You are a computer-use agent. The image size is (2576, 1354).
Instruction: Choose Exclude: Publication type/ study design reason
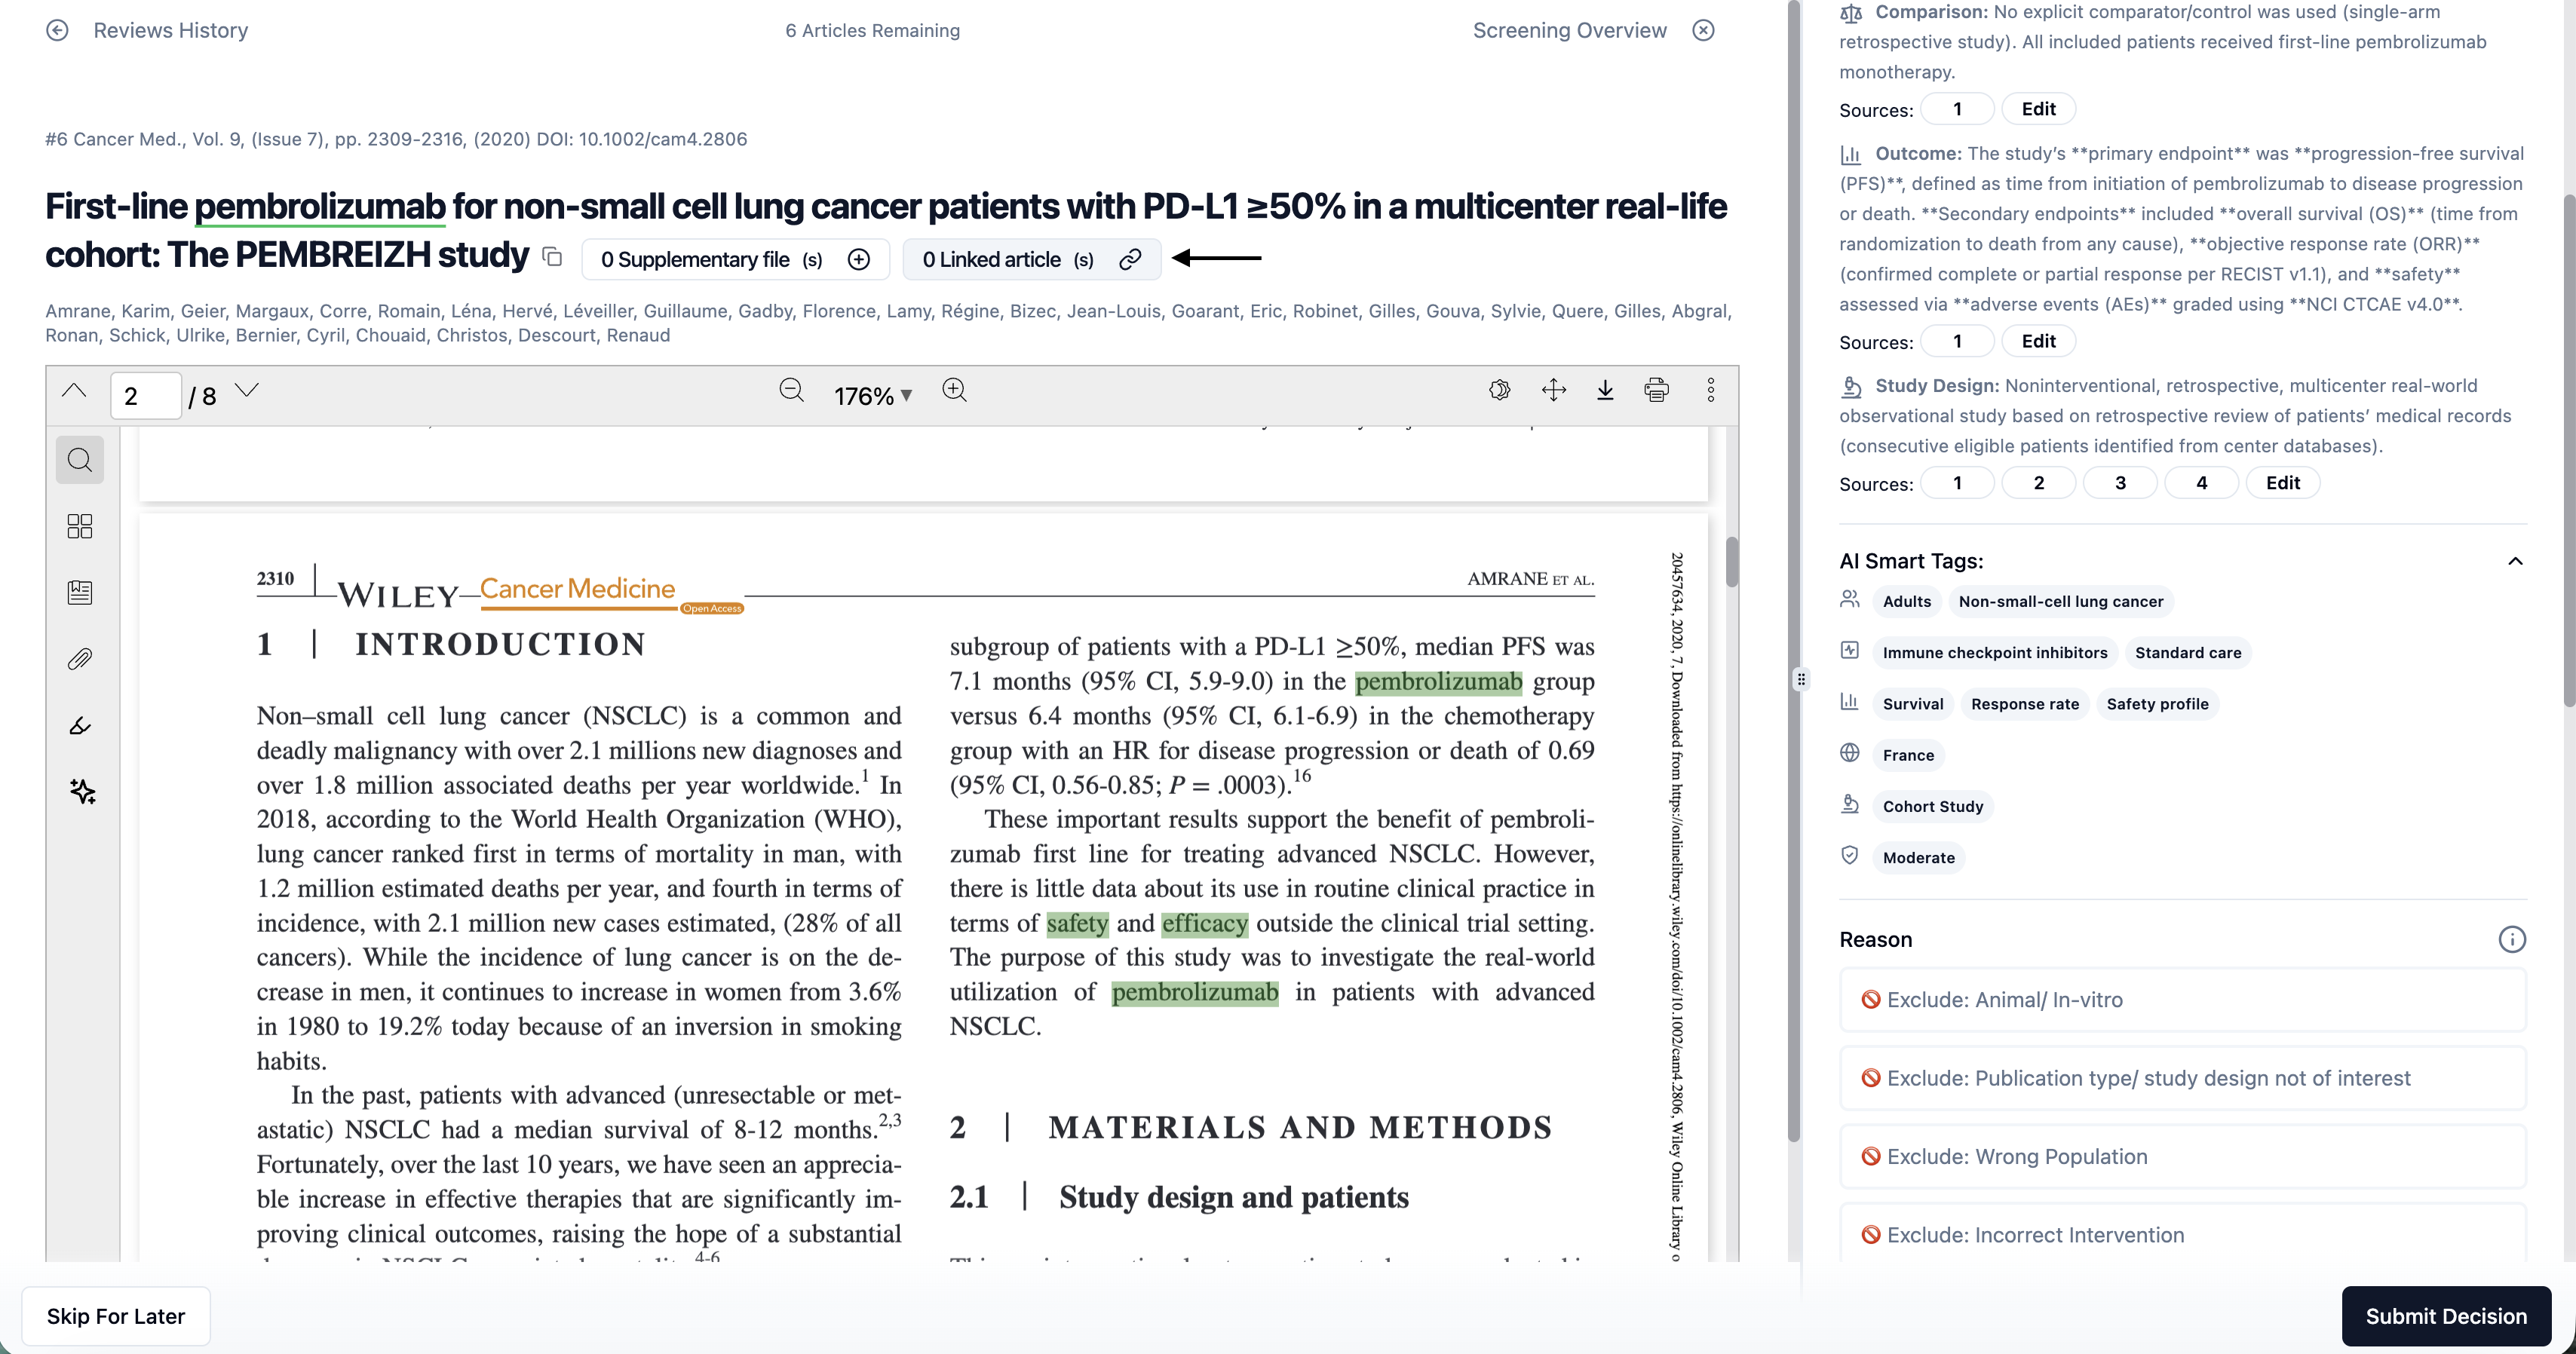pos(2182,1078)
